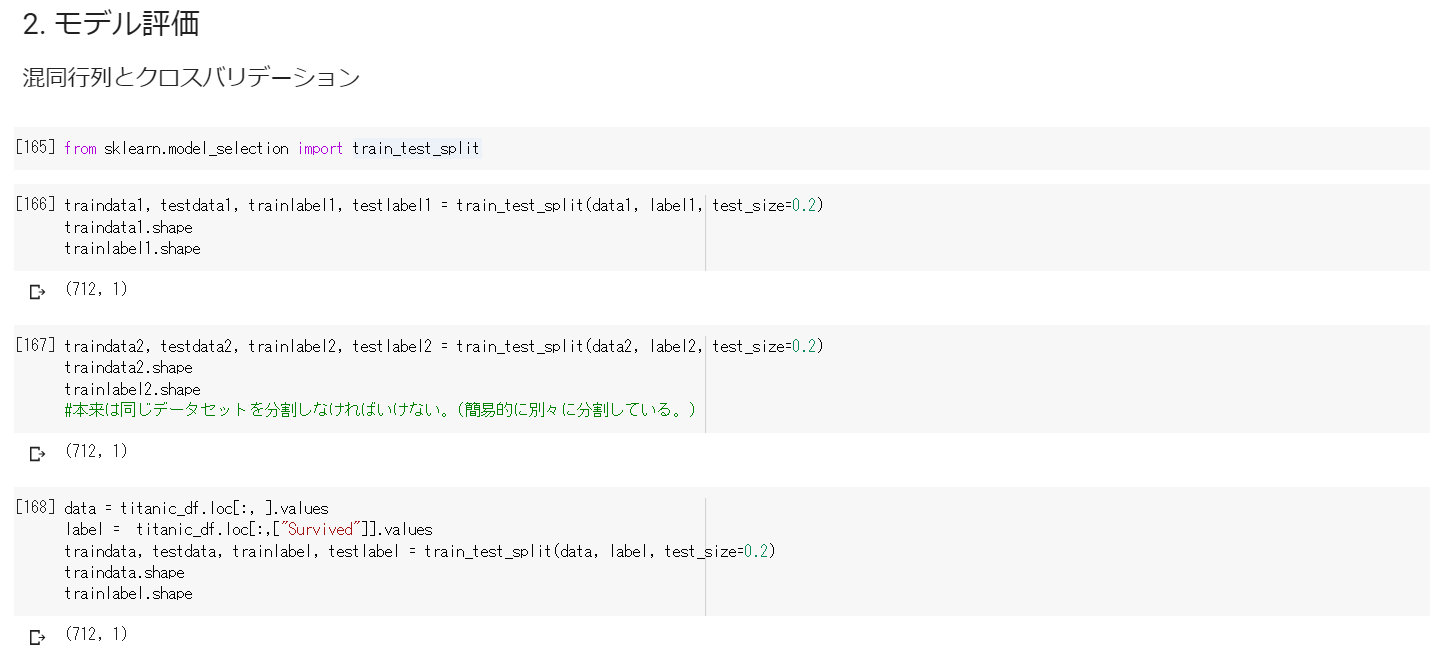Click the 'data = titanic_df.loc' line
1430x660 pixels.
pos(196,508)
